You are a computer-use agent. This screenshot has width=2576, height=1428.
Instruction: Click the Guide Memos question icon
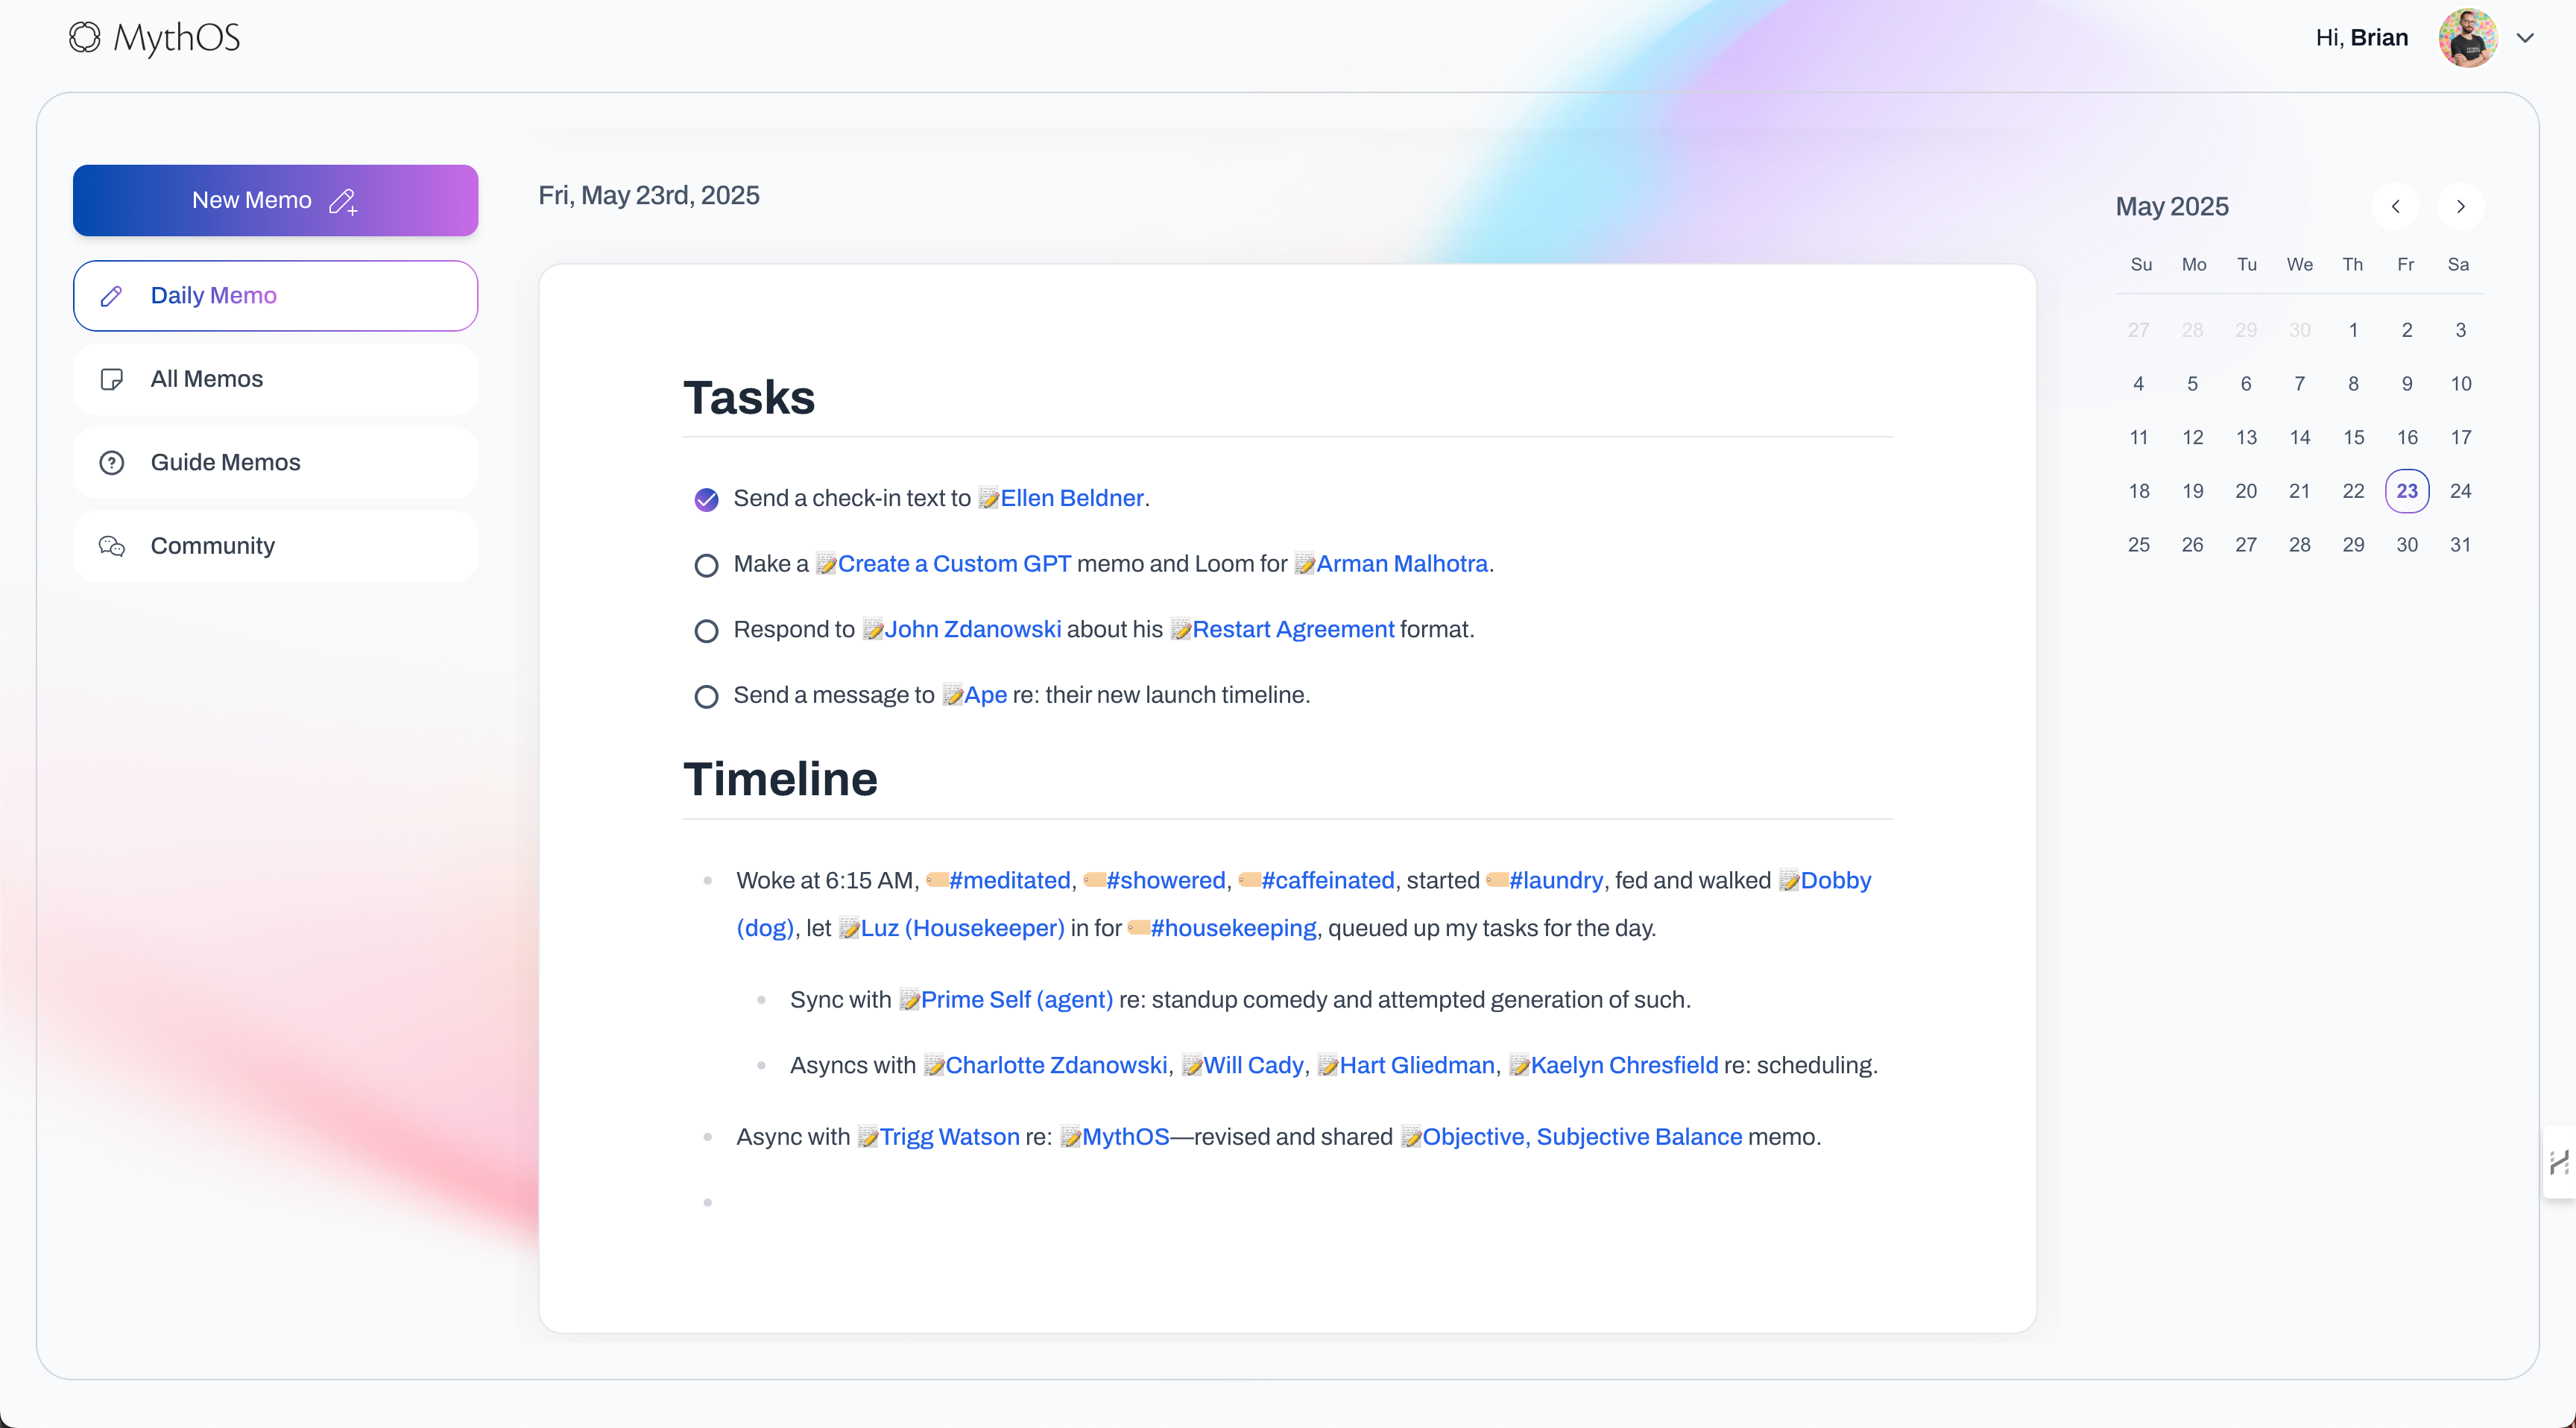click(x=112, y=463)
